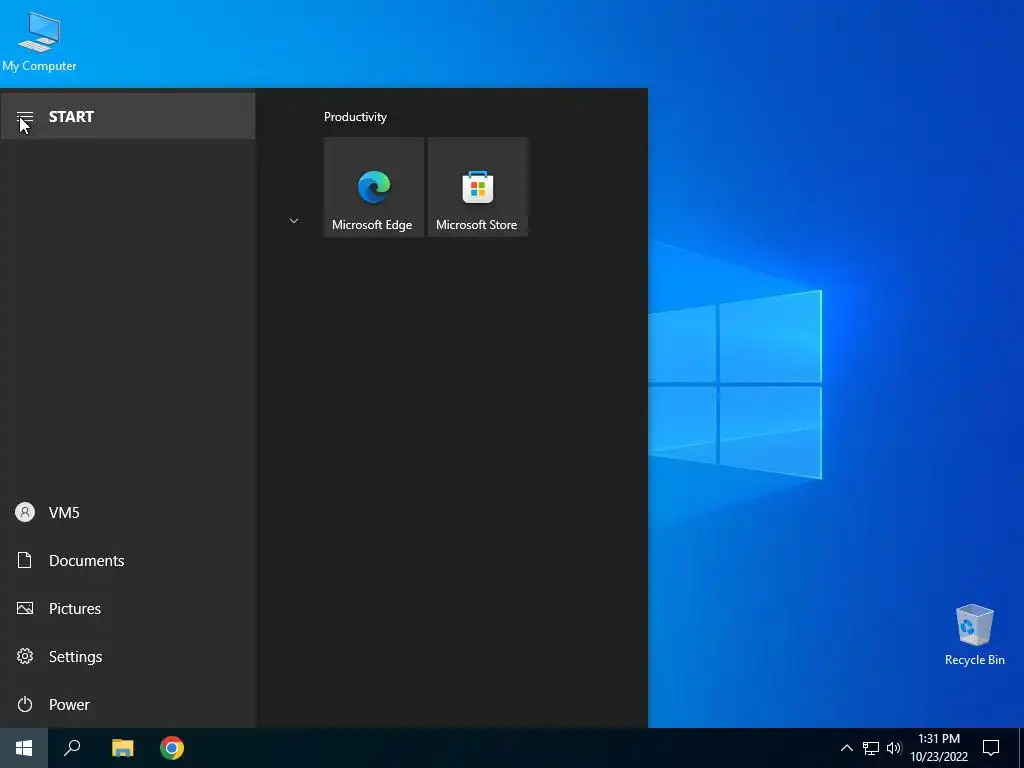This screenshot has width=1024, height=768.
Task: Click the Show desktop sliver
Action: tap(1021, 748)
